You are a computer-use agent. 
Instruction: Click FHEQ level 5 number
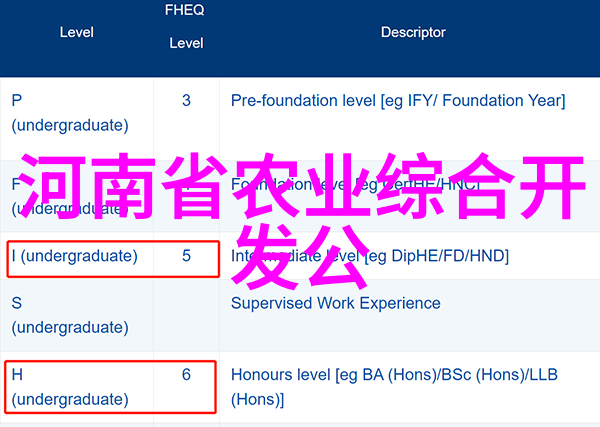pyautogui.click(x=186, y=256)
